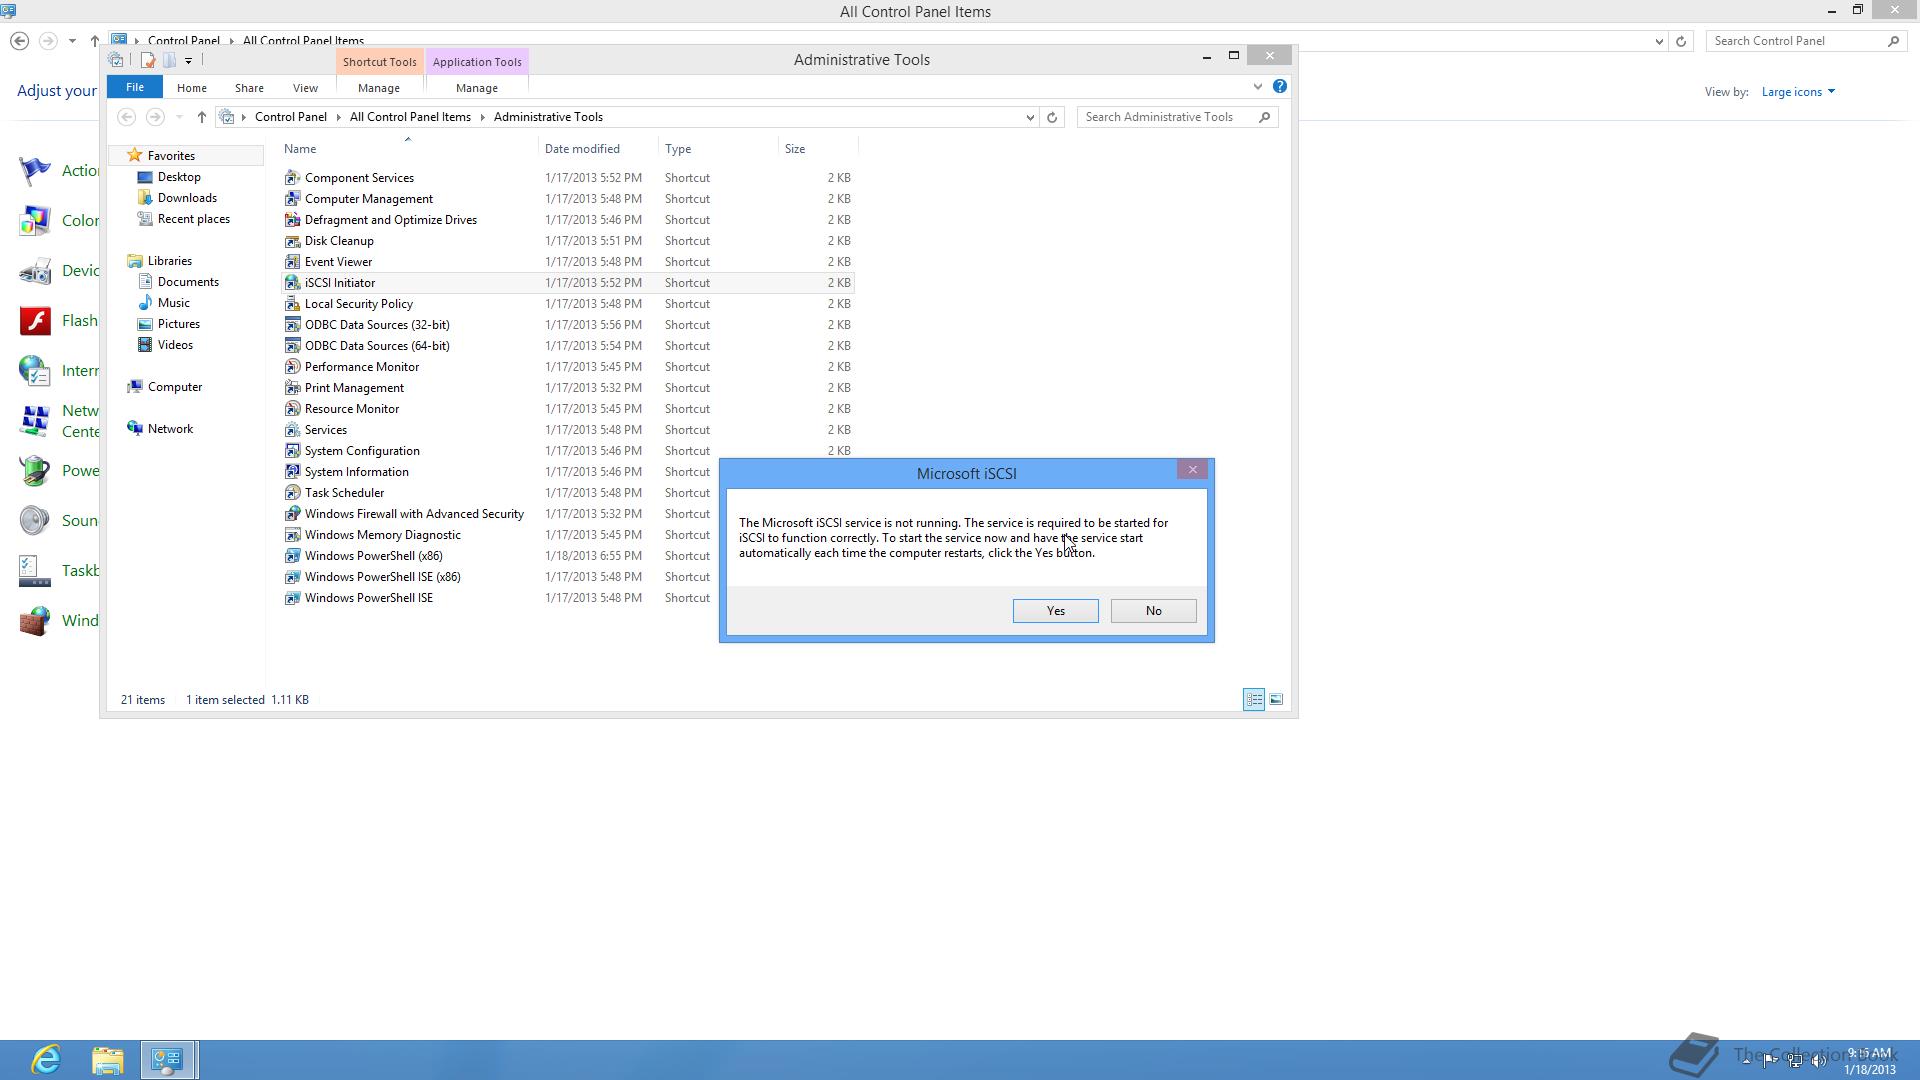Open the recent locations dropdown arrow
The height and width of the screenshot is (1080, 1920).
coord(179,117)
